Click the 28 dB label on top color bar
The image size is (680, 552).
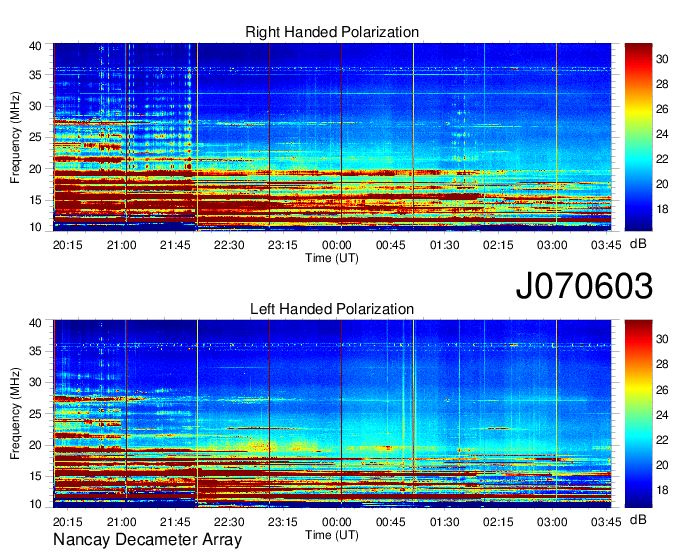tap(662, 84)
